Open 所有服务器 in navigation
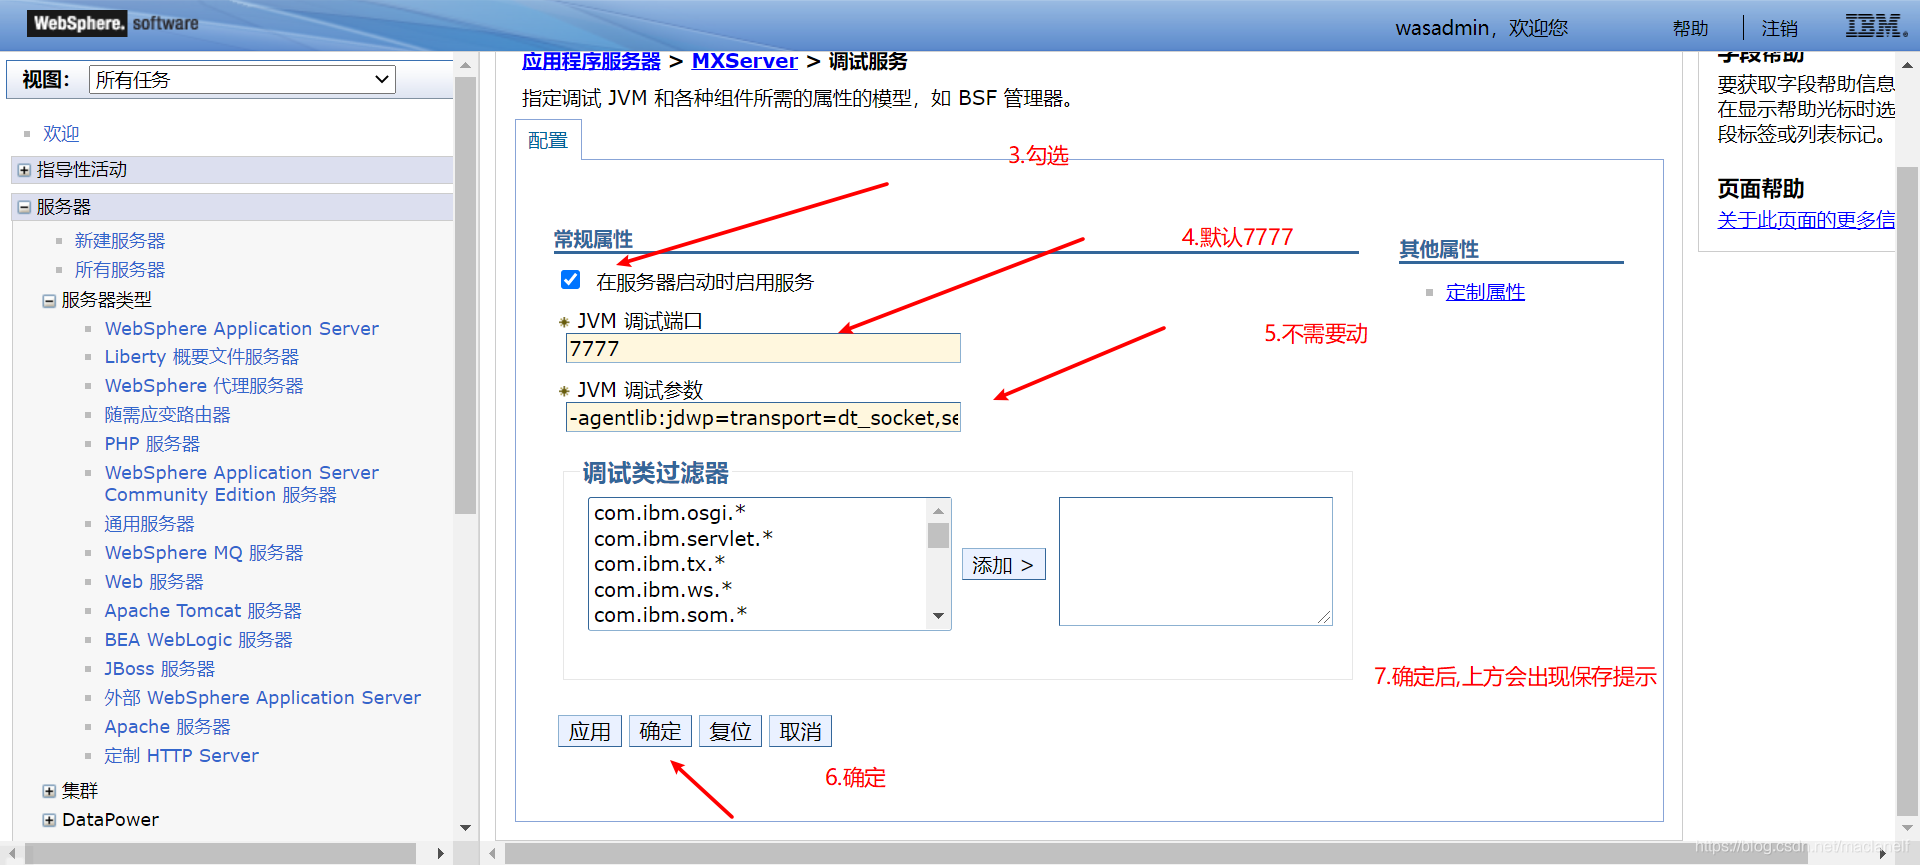Screen dimensions: 1920x865 [120, 270]
